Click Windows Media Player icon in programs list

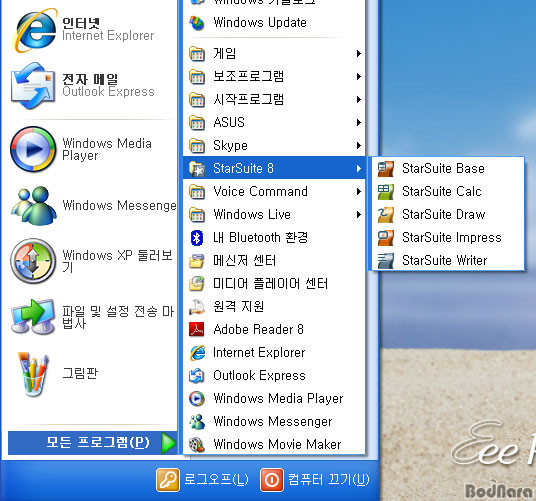pyautogui.click(x=197, y=398)
